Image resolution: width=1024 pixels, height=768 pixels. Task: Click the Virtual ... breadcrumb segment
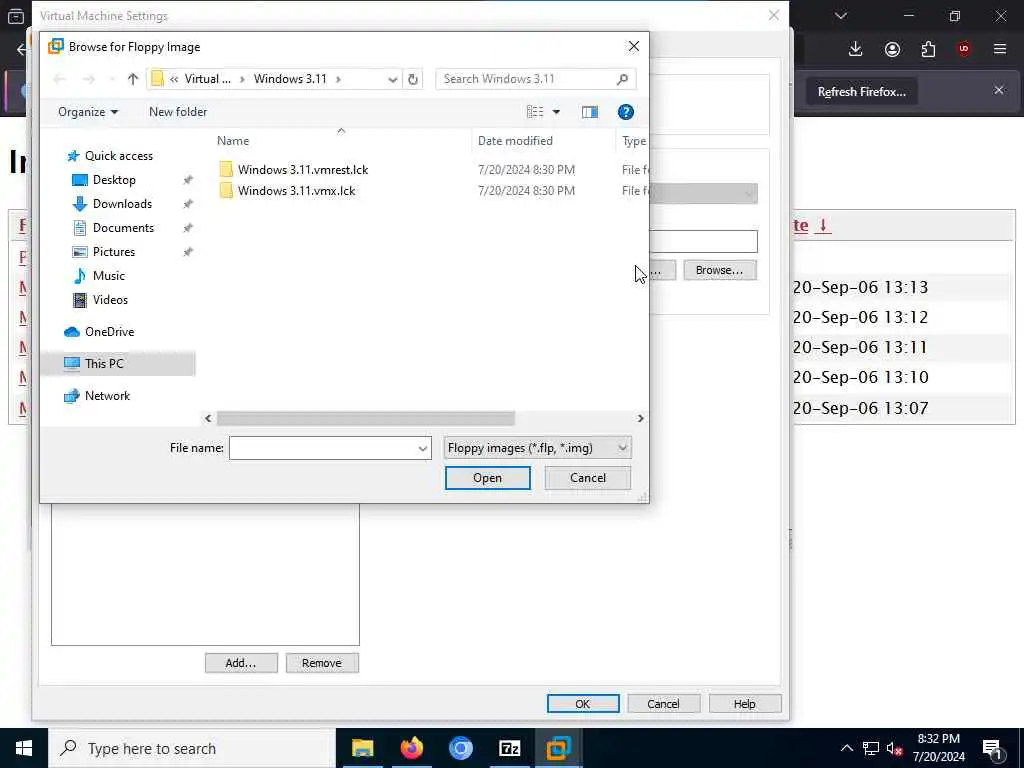pos(208,79)
